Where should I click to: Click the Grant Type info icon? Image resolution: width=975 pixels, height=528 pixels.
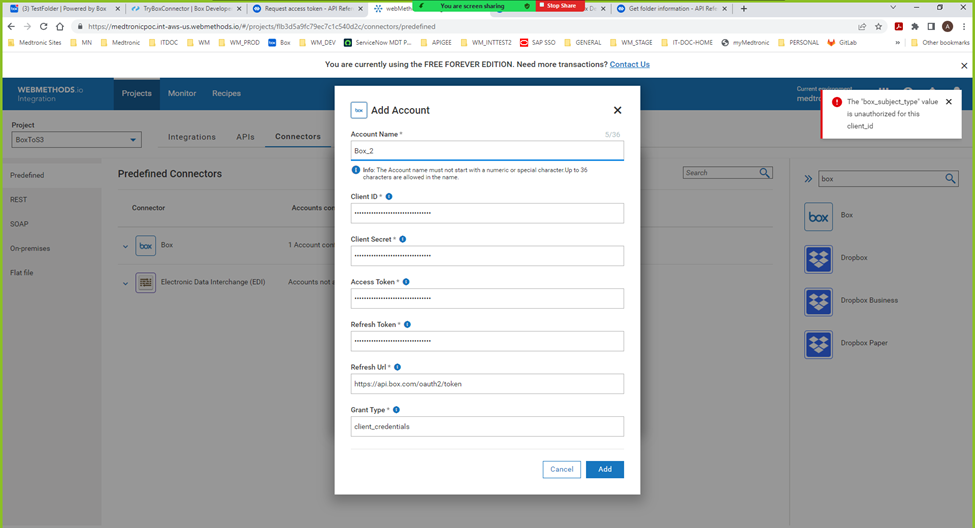[x=396, y=410]
